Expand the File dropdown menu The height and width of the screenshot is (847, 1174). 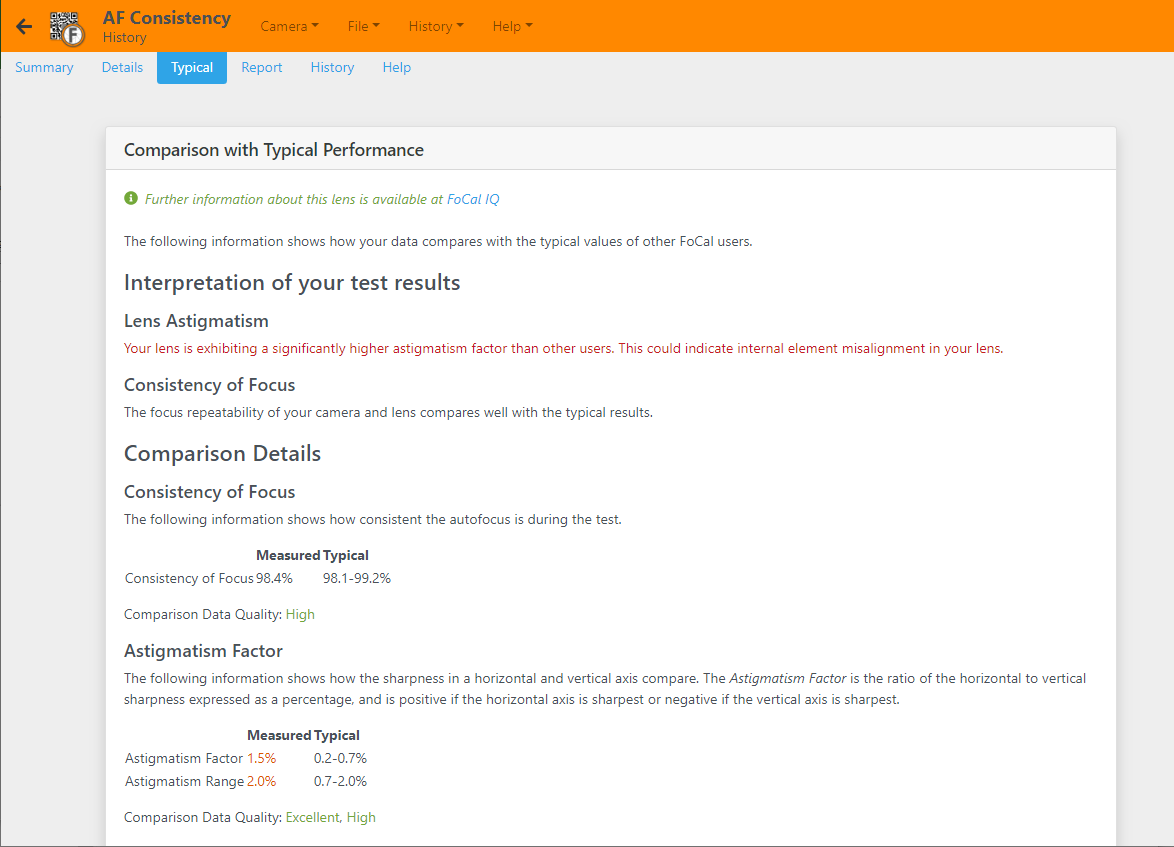tap(363, 26)
